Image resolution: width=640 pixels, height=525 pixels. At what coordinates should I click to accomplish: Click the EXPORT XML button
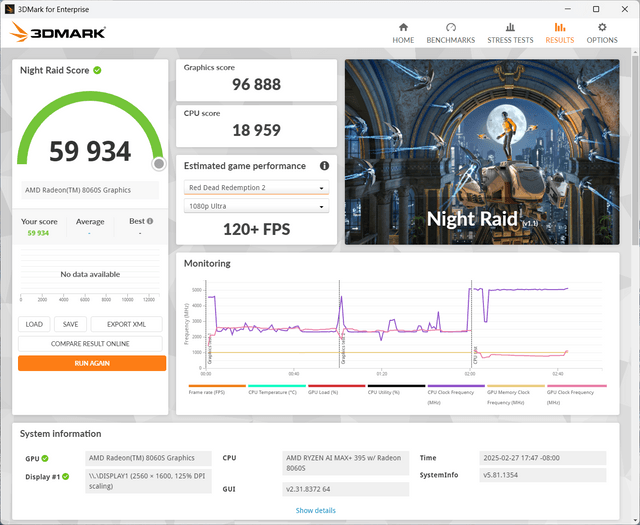click(x=127, y=324)
